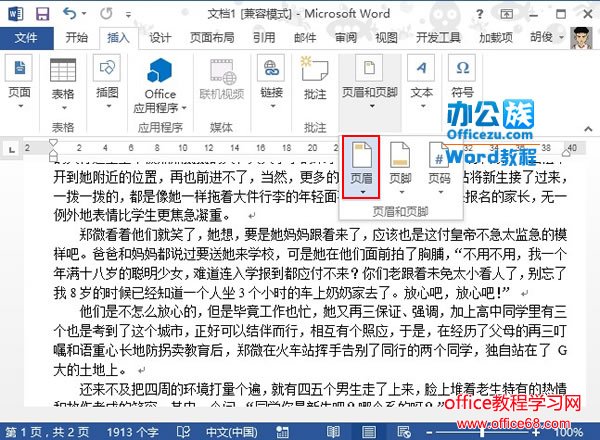This screenshot has width=600, height=440.
Task: Click the 100% zoom level
Action: 569,432
